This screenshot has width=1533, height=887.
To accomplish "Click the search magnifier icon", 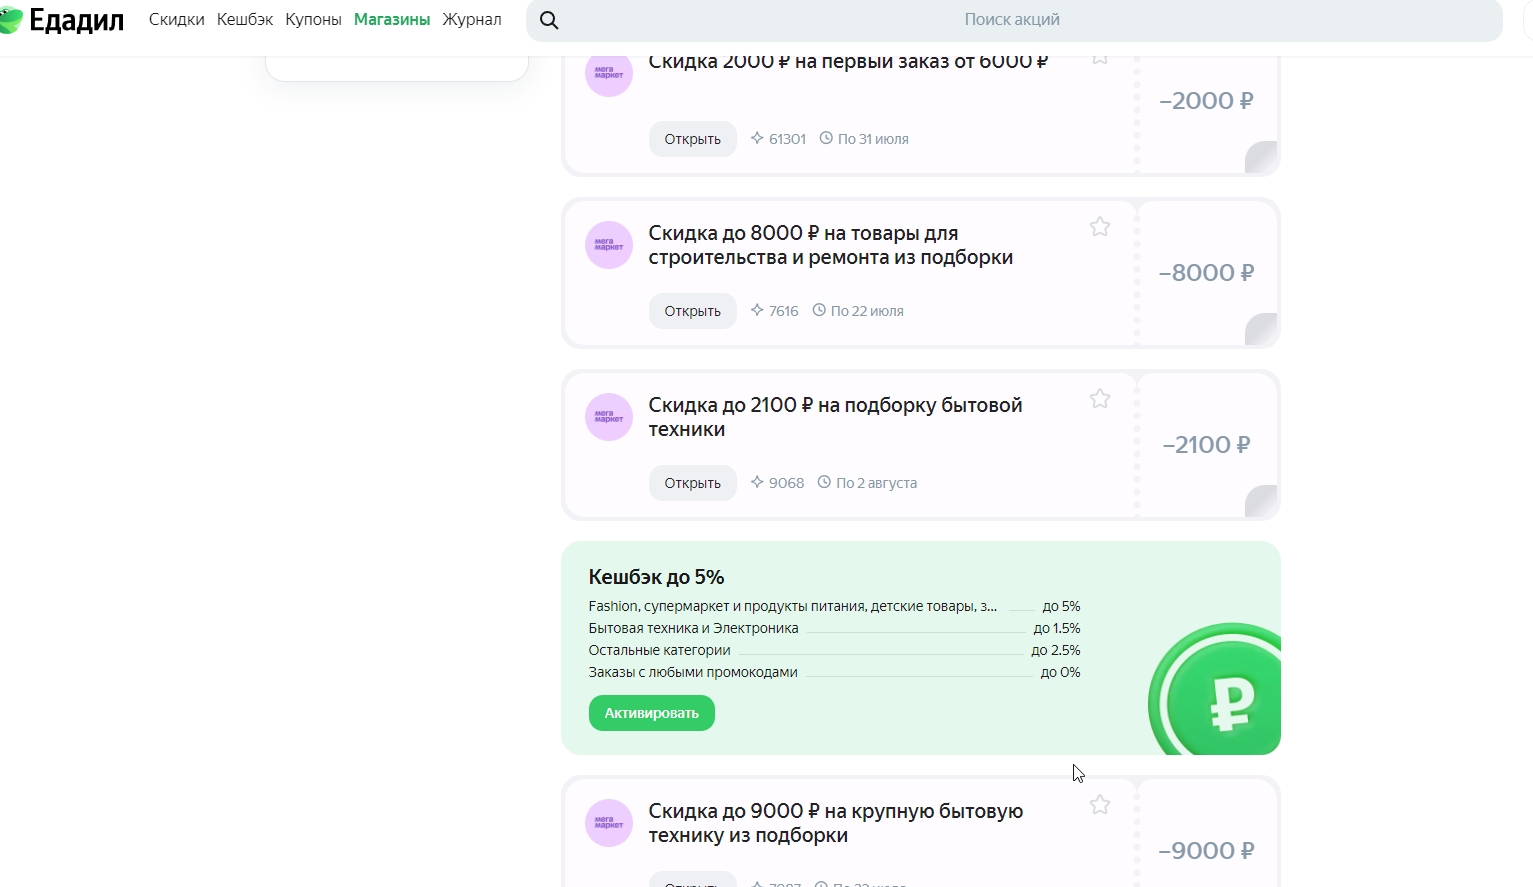I will (x=549, y=20).
